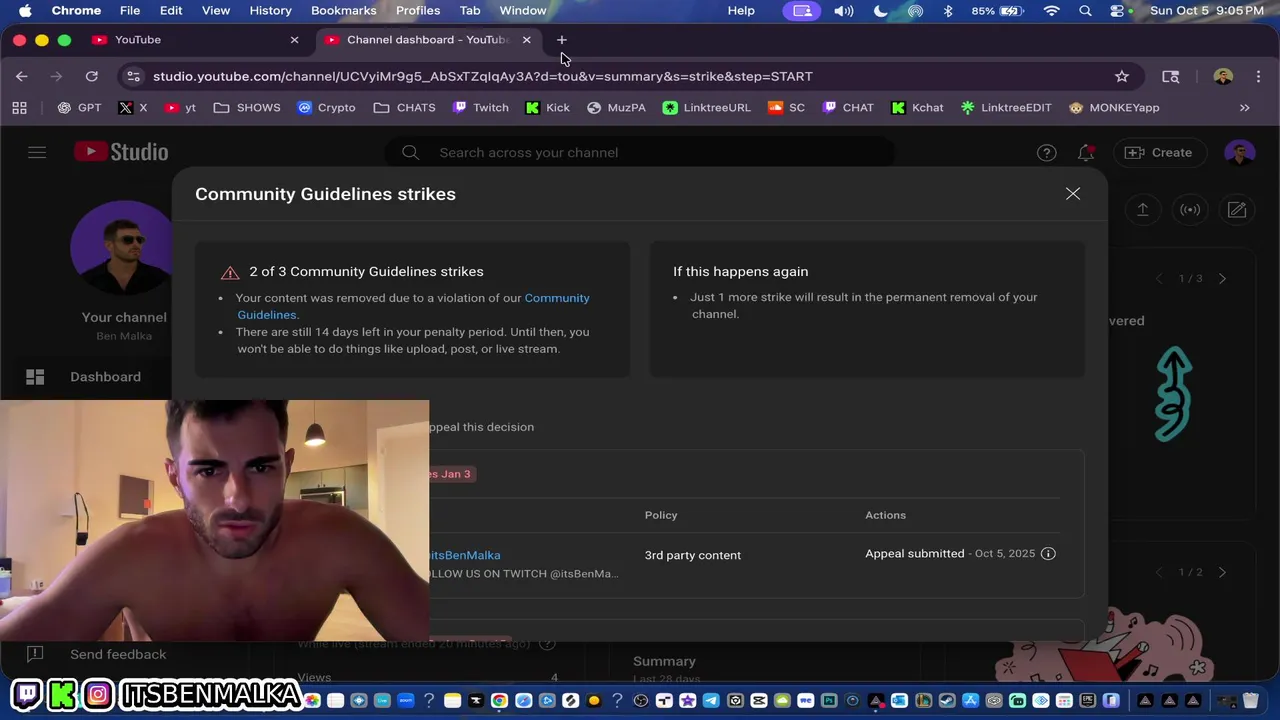1280x720 pixels.
Task: Open the Profiles menu in menu bar
Action: [418, 11]
